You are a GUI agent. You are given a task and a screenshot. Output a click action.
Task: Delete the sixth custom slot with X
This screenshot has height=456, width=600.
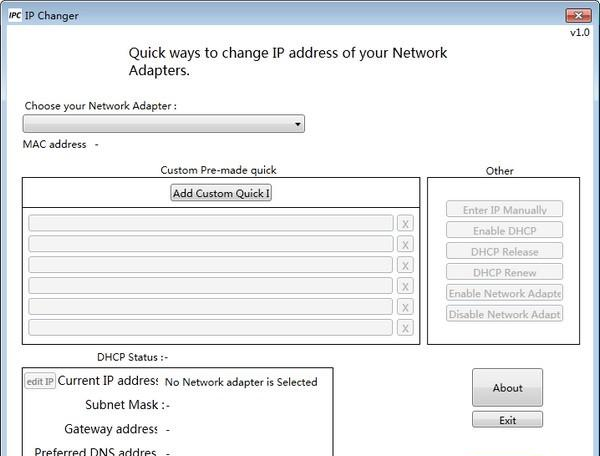pos(405,328)
